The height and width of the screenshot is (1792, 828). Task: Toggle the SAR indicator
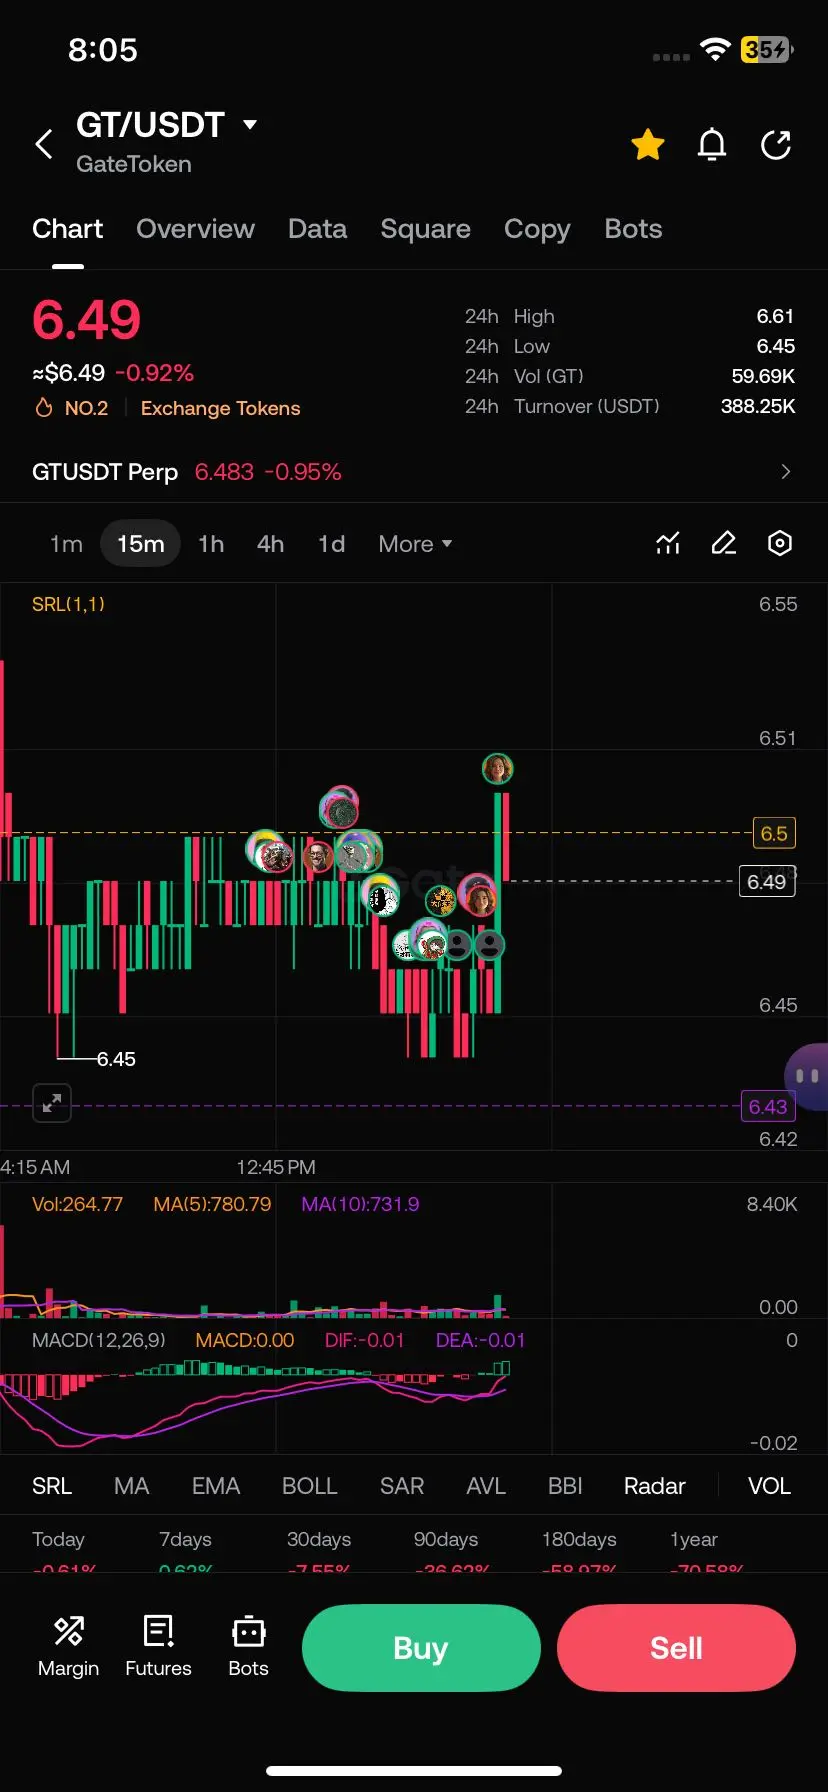(x=402, y=1486)
